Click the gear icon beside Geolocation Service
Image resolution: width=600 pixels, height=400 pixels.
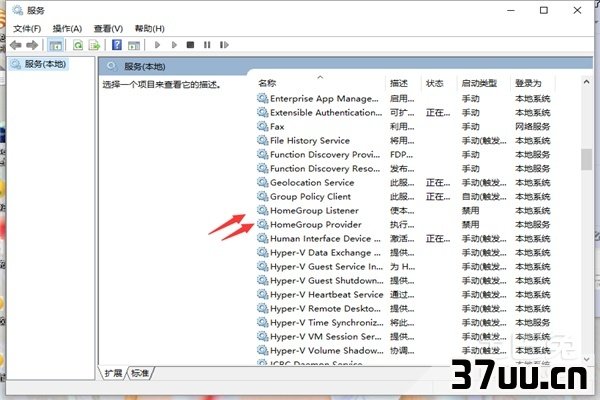pyautogui.click(x=262, y=182)
